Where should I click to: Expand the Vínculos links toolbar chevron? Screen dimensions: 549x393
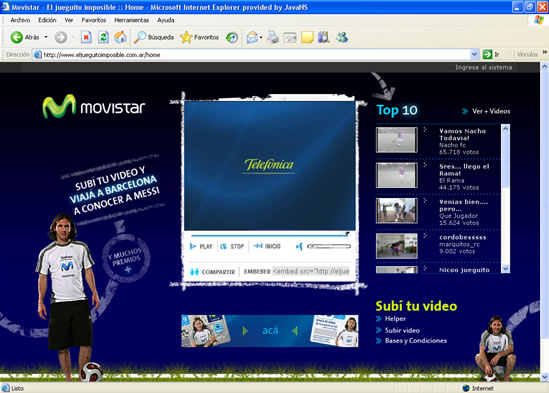click(x=544, y=53)
